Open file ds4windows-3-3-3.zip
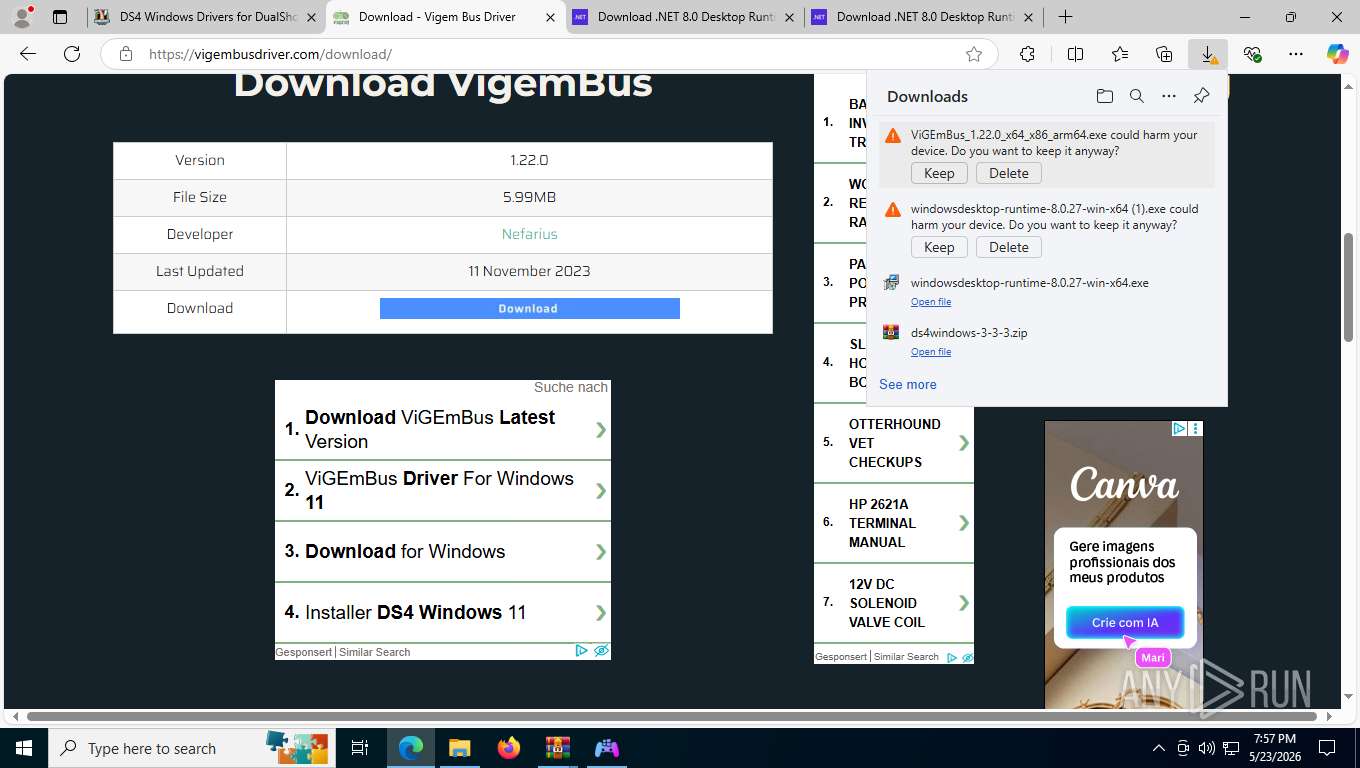1360x768 pixels. pos(931,352)
